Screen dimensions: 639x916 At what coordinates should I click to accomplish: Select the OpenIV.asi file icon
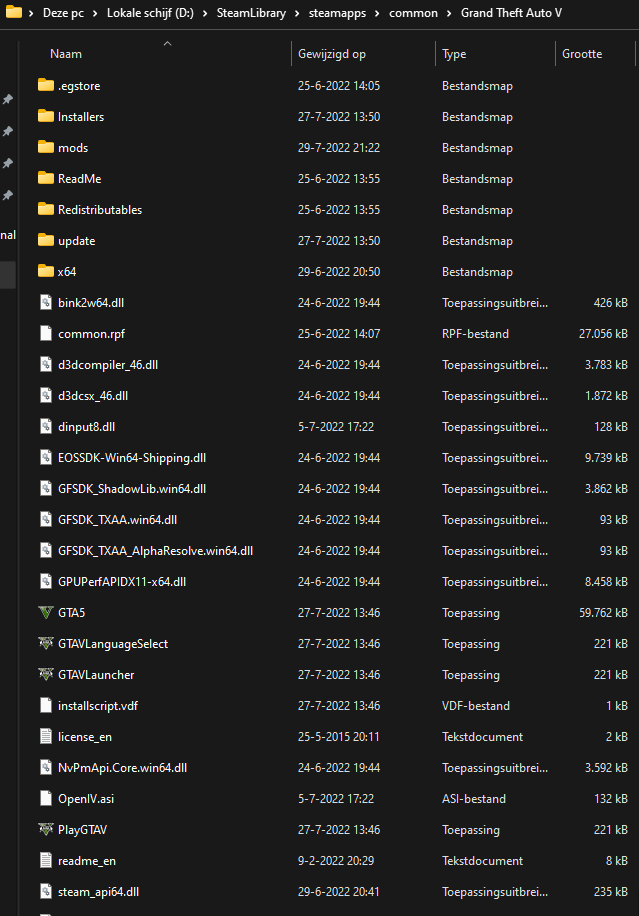click(x=46, y=798)
